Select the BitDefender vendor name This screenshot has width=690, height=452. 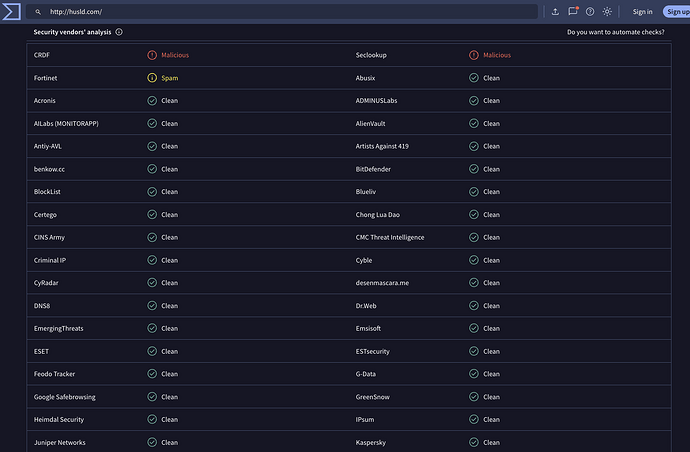point(373,169)
